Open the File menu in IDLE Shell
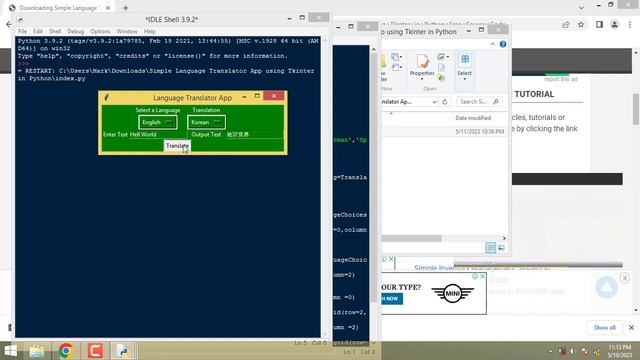The image size is (640, 360). (22, 31)
